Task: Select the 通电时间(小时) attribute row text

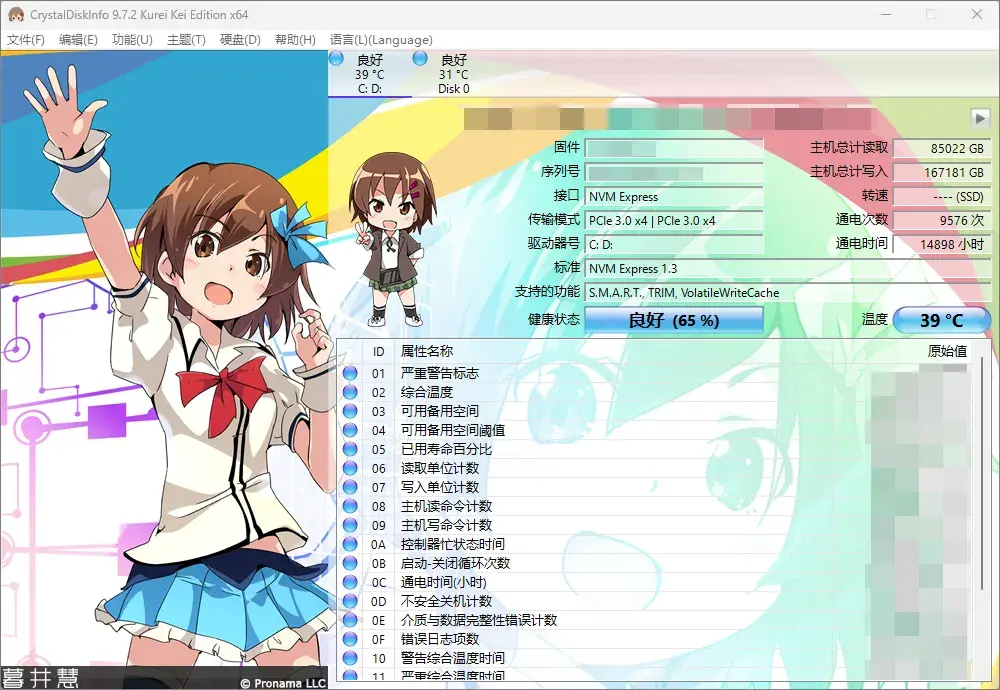Action: click(443, 582)
